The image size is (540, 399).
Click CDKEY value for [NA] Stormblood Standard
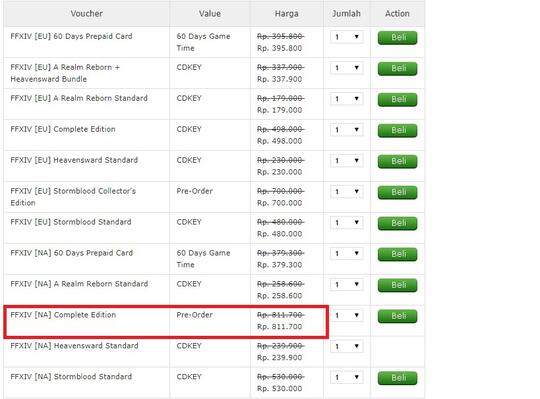(189, 377)
